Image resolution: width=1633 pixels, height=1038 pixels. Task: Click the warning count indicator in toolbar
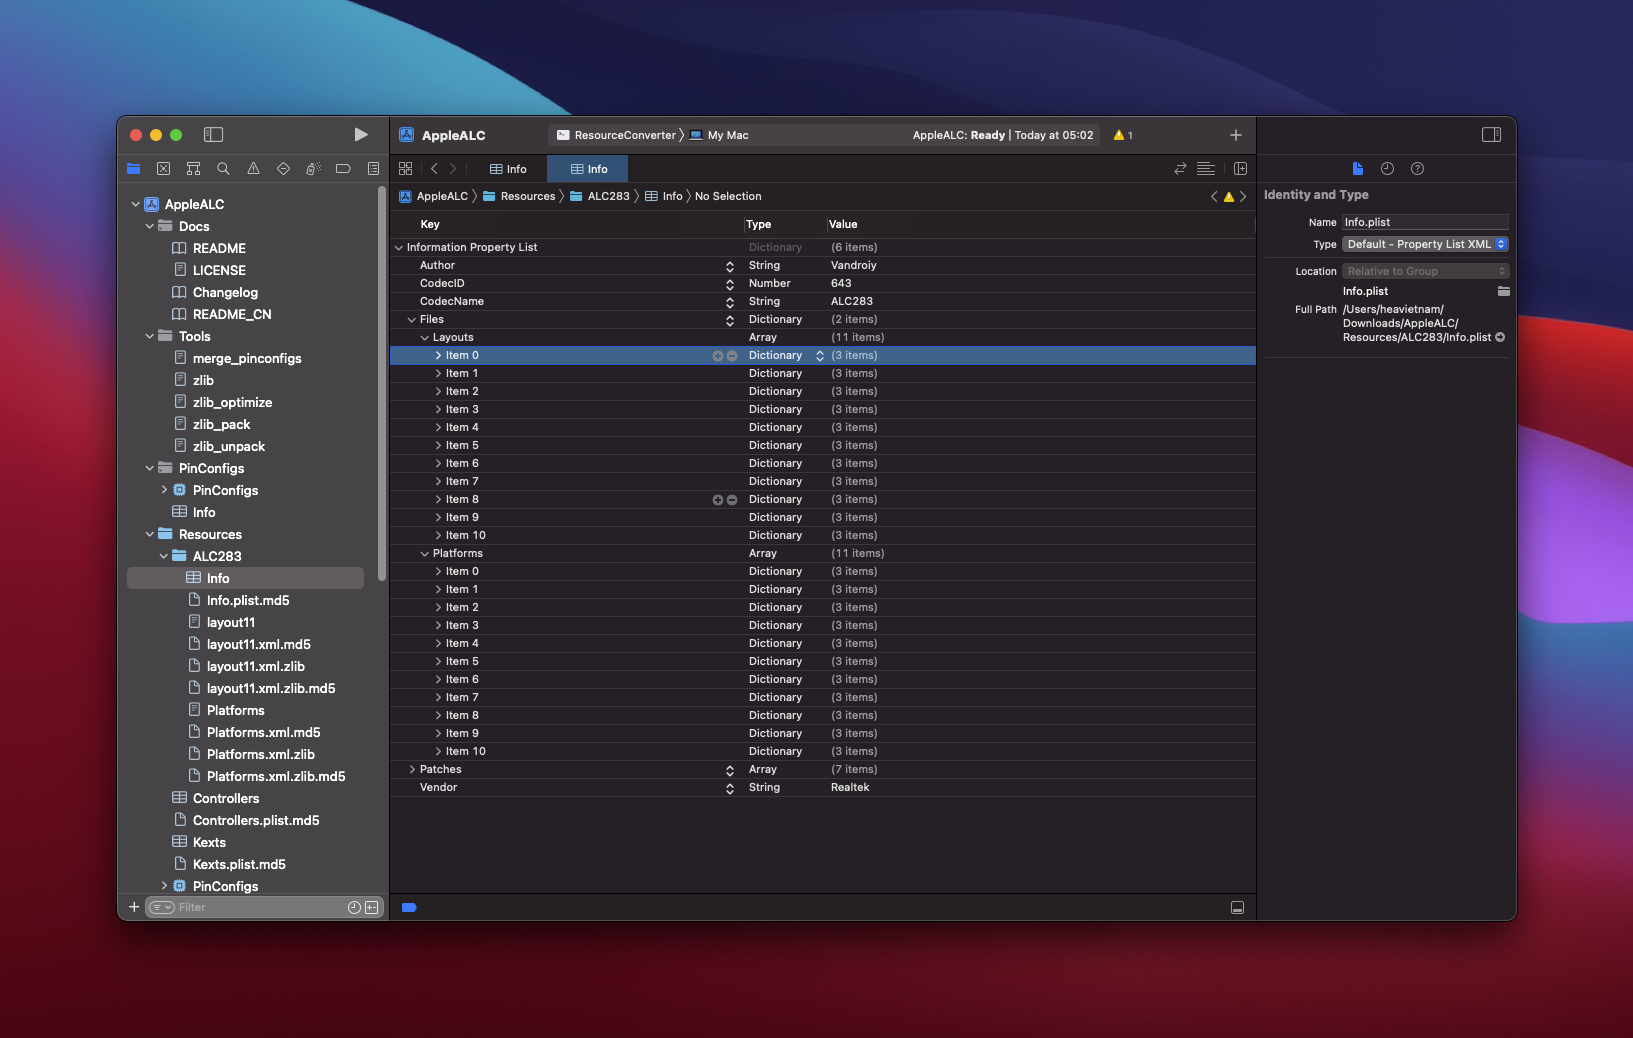click(x=1123, y=135)
